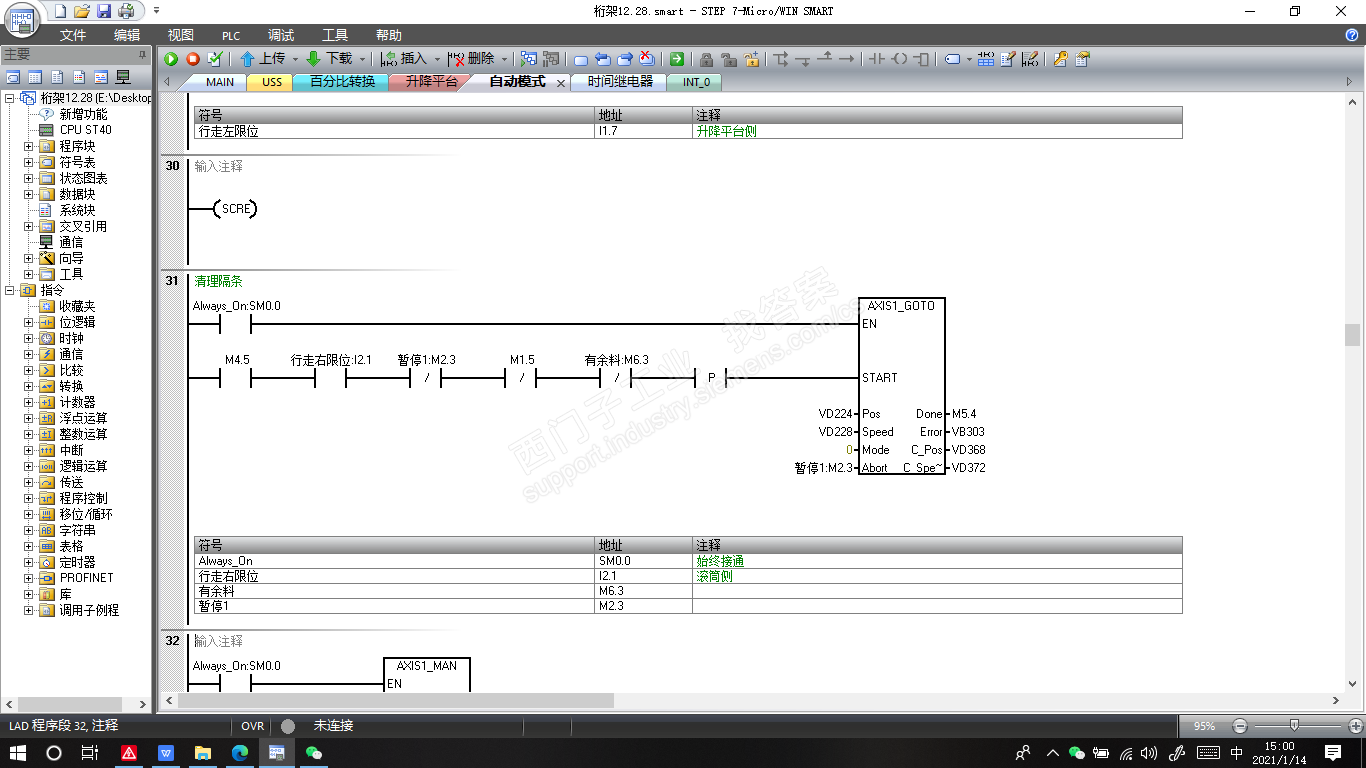
Task: Select CPU ST40 in project tree
Action: coord(85,130)
